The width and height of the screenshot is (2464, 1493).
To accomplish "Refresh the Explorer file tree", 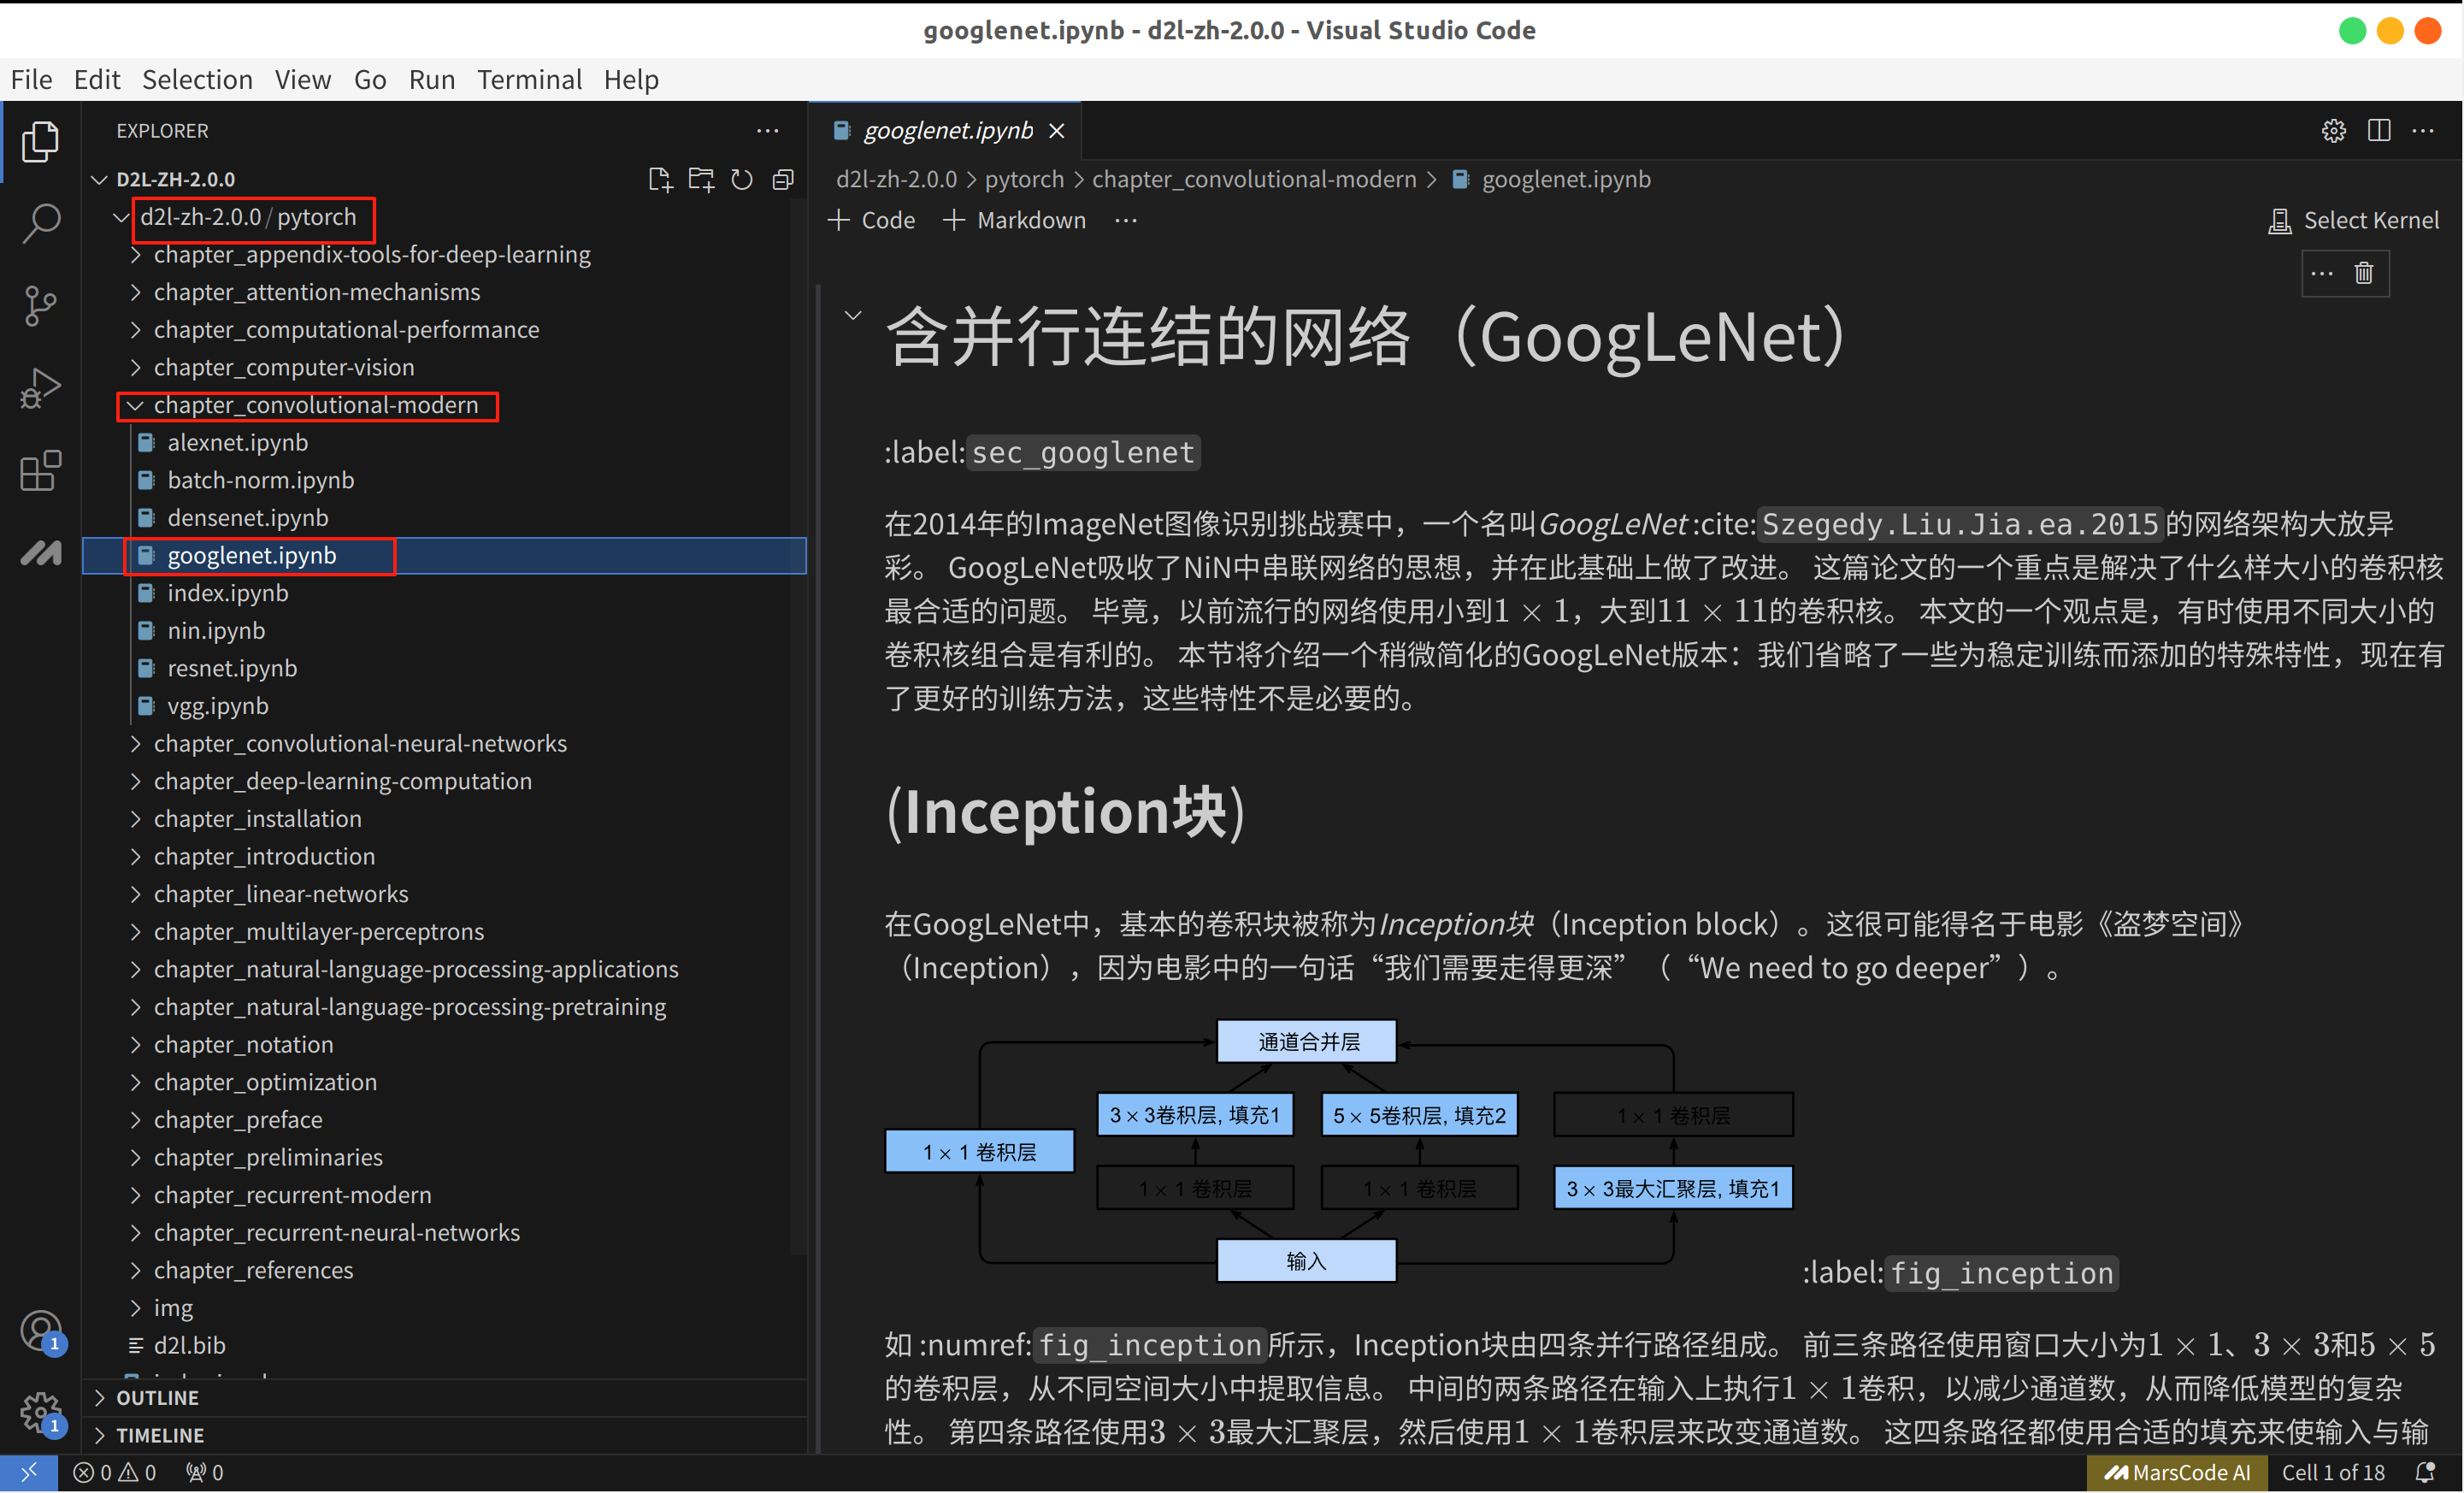I will click(741, 180).
